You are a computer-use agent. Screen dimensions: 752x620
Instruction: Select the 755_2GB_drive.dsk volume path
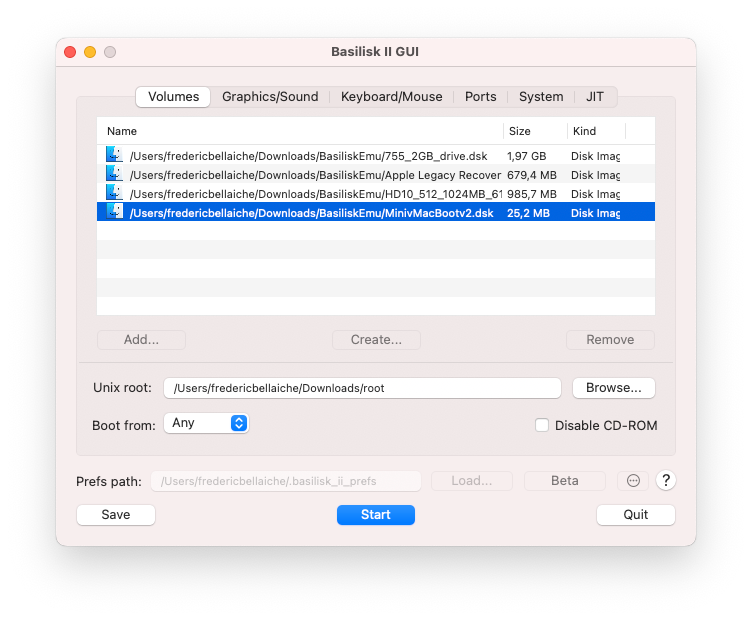point(308,156)
